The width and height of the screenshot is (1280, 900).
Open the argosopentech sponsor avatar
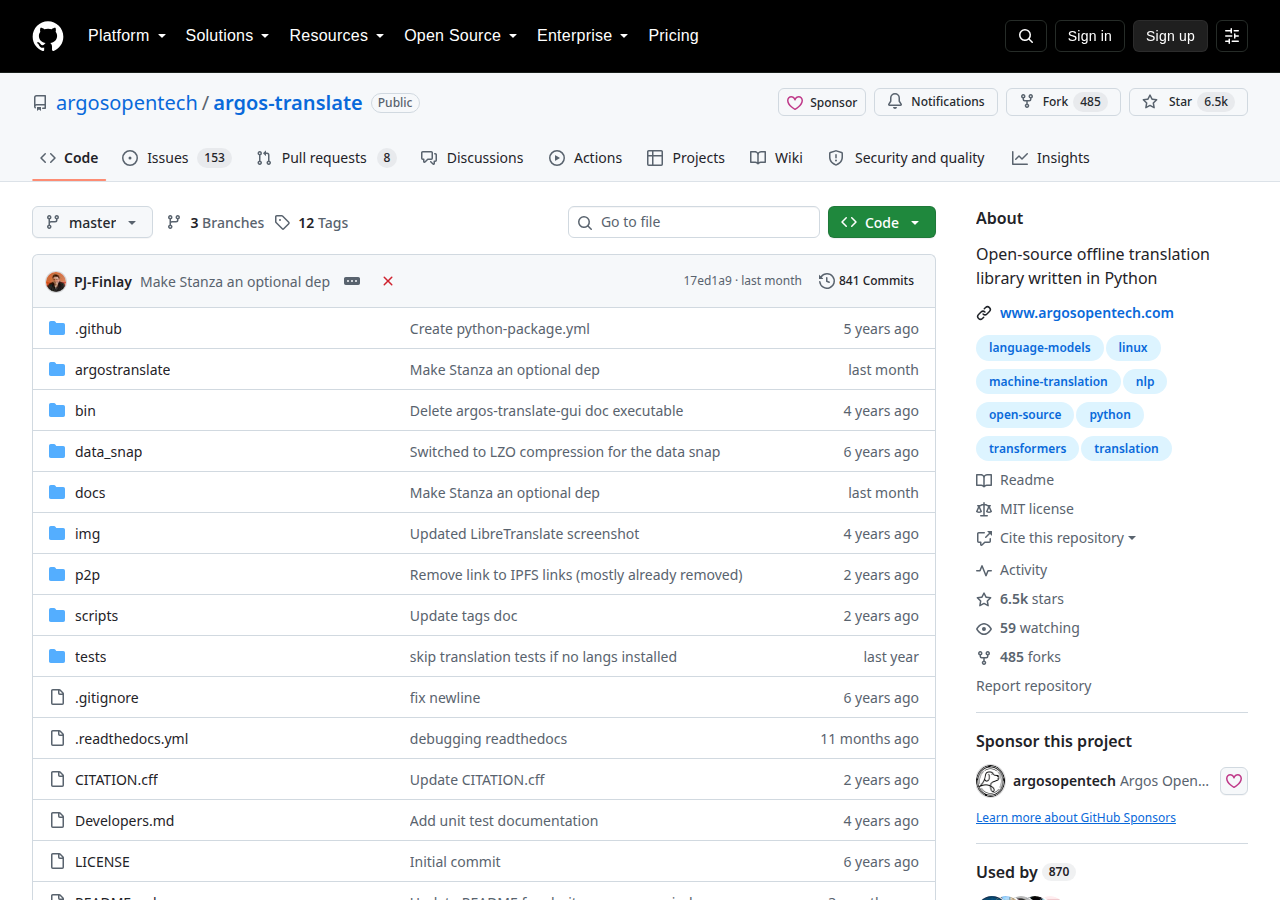[x=990, y=781]
